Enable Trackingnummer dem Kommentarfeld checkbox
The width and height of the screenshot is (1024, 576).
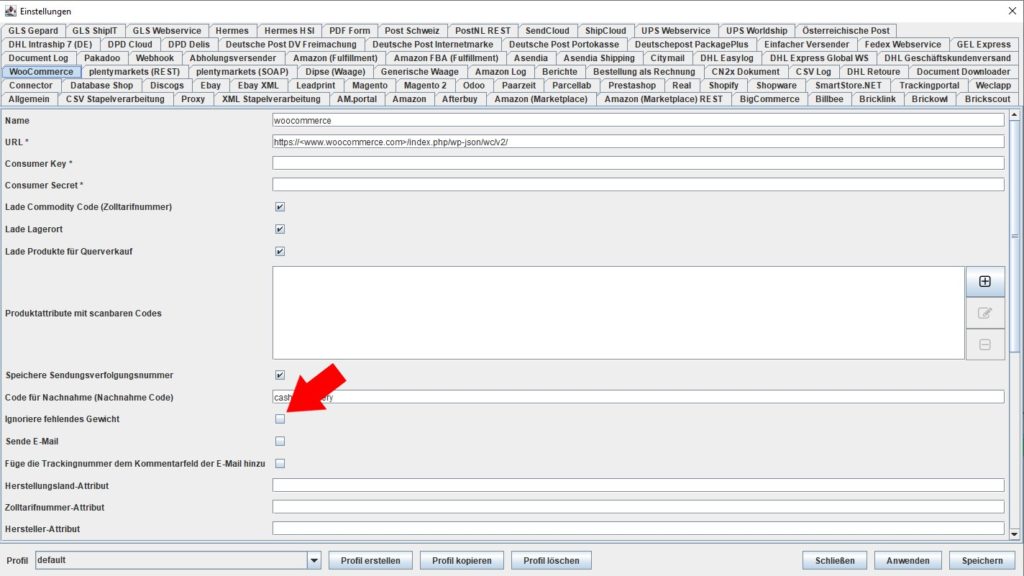click(x=280, y=464)
